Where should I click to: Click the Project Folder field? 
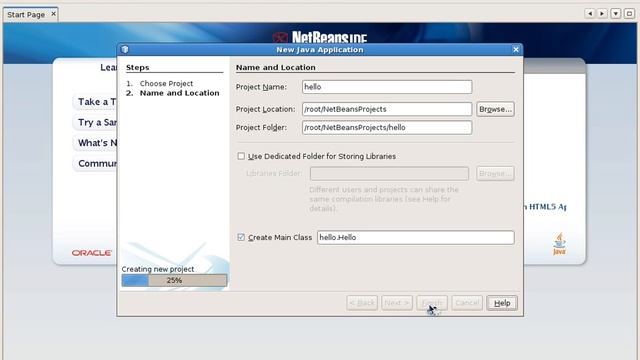[x=387, y=127]
